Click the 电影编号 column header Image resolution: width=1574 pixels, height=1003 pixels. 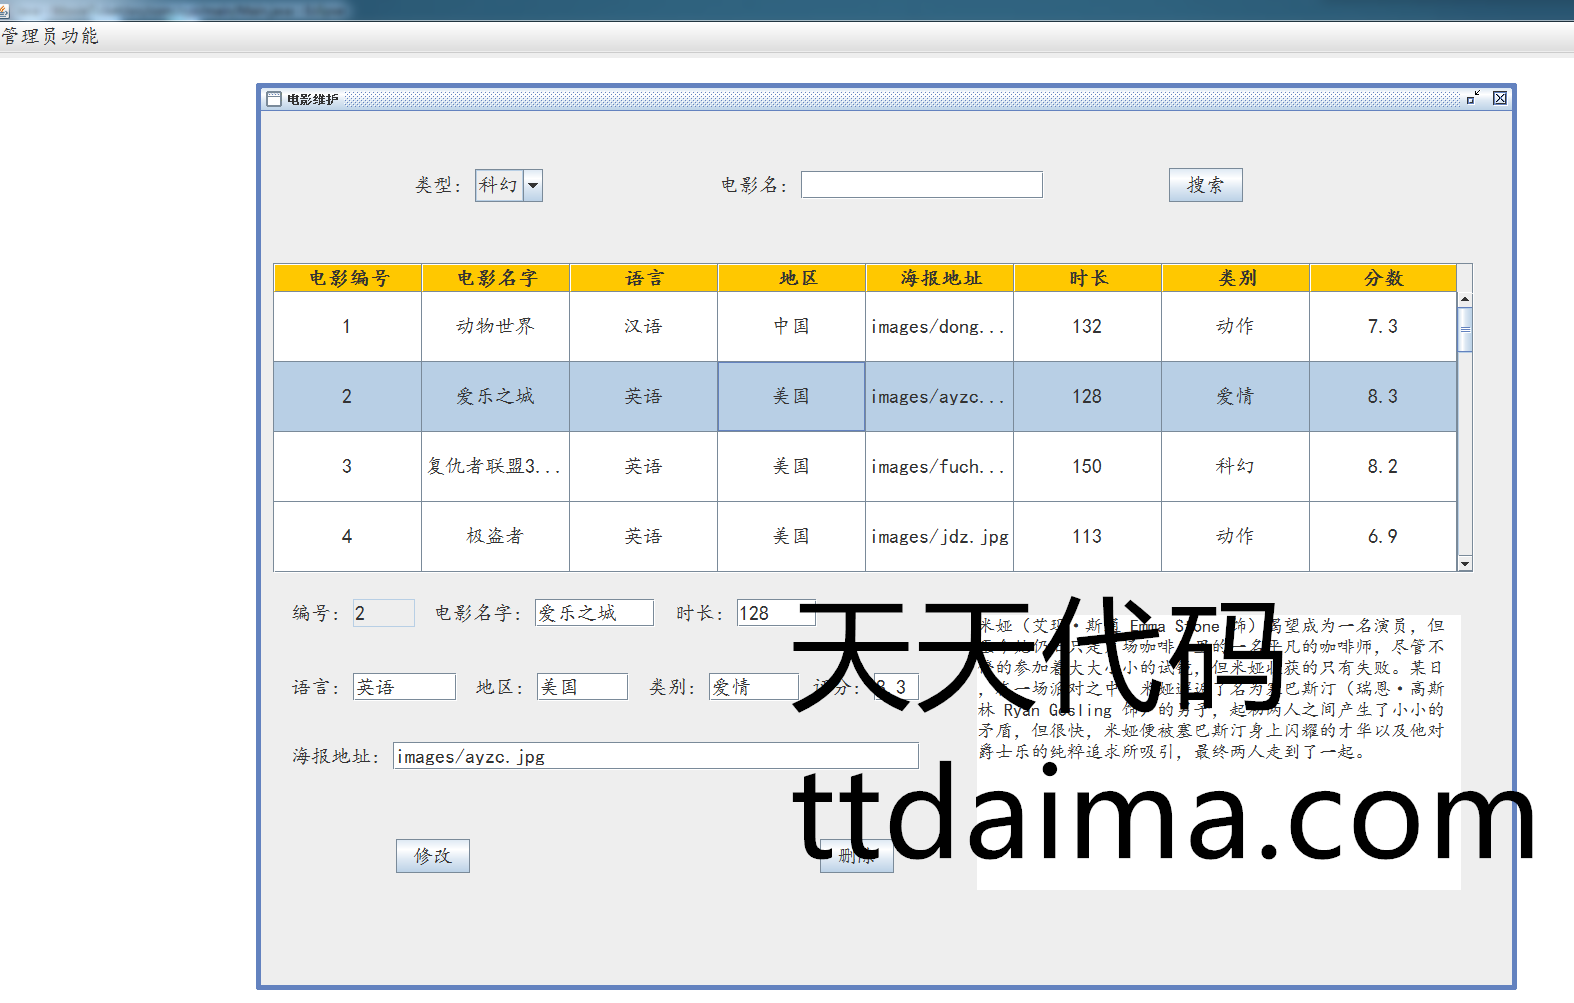tap(348, 278)
